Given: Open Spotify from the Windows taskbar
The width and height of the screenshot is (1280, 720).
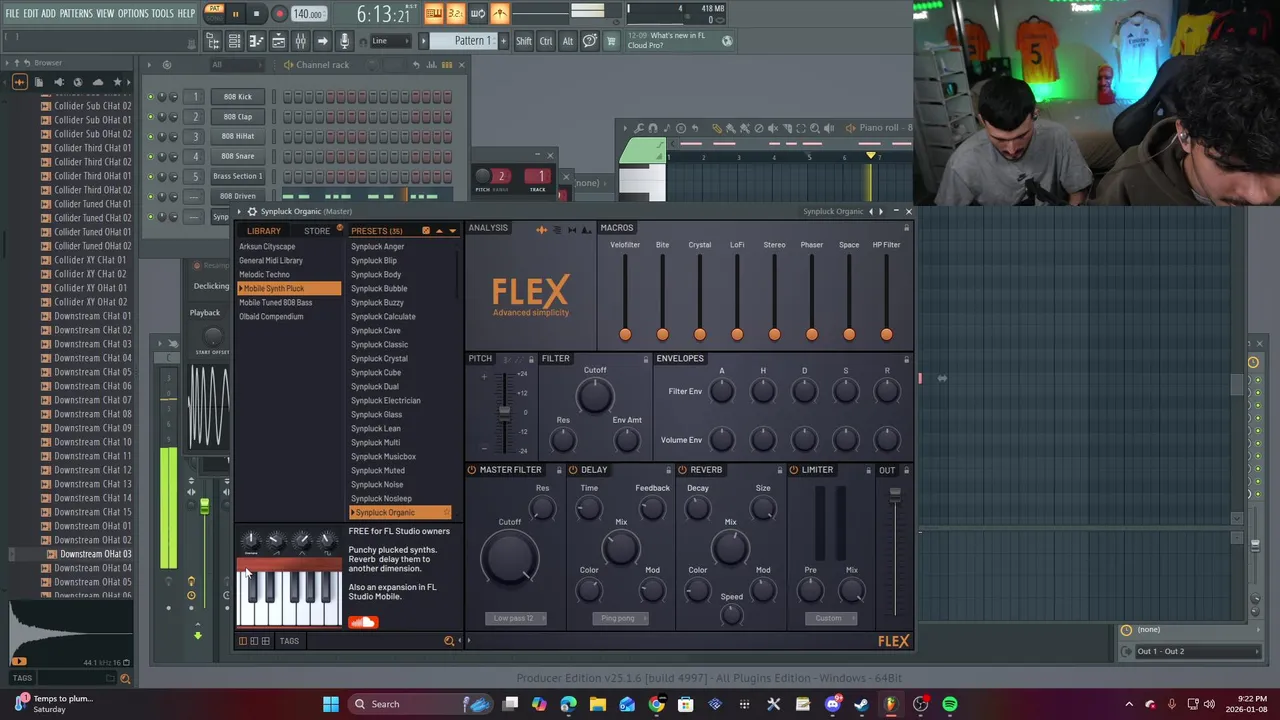Looking at the screenshot, I should click(949, 704).
